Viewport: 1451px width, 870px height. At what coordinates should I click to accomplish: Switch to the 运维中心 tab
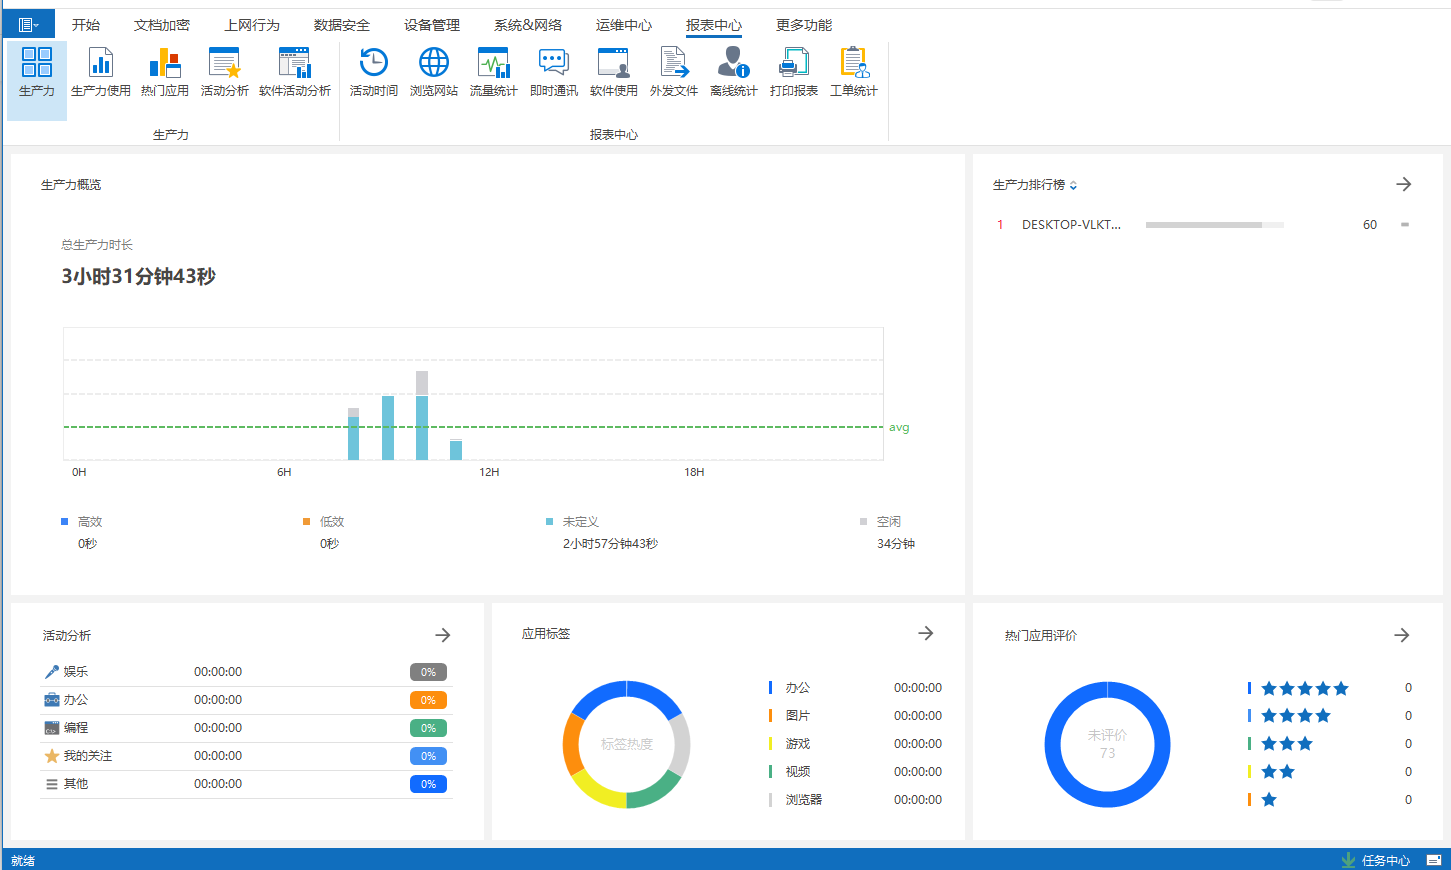coord(623,25)
